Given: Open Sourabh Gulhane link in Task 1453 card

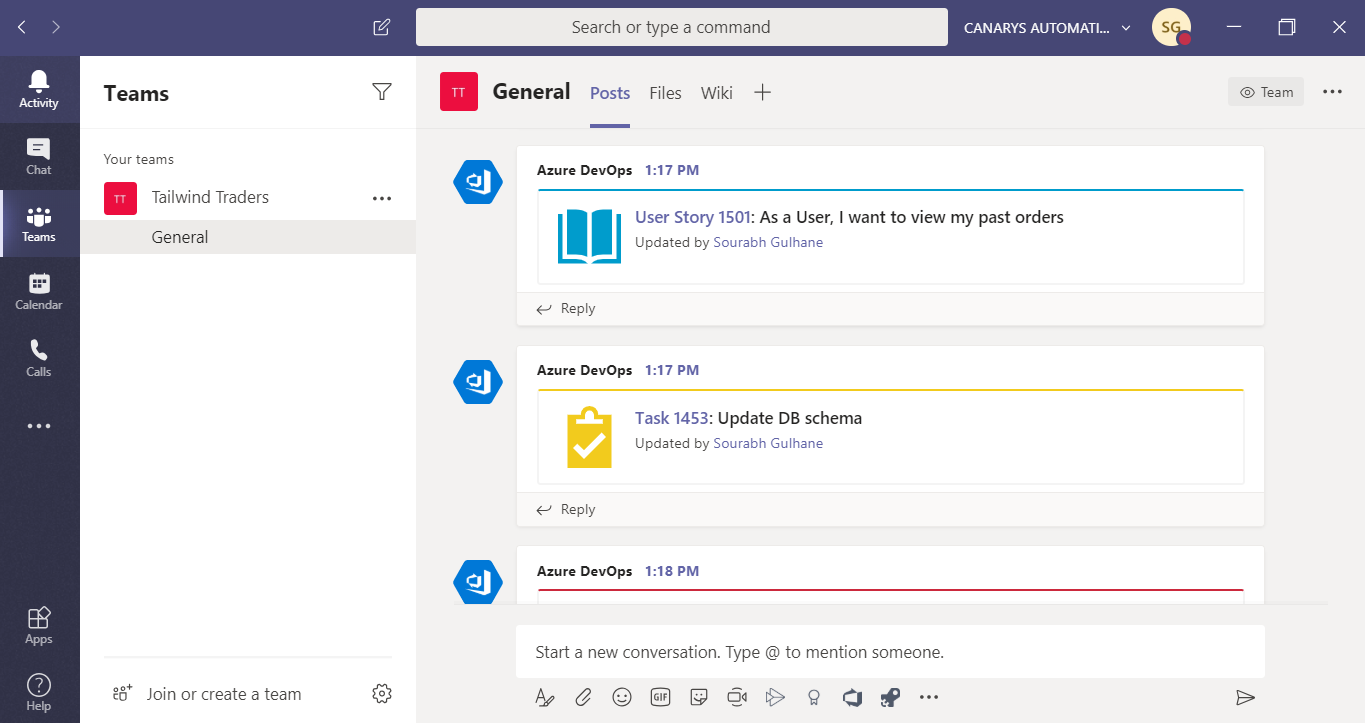Looking at the screenshot, I should [768, 443].
